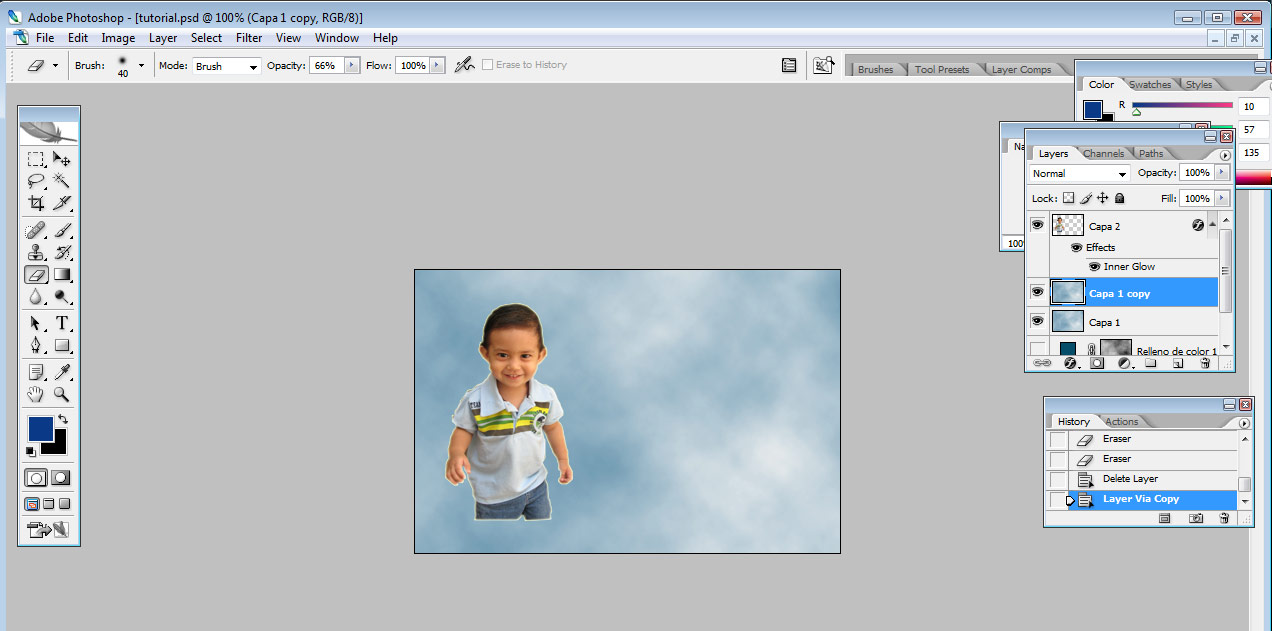Open eraser Opacity slider arrow
Image resolution: width=1272 pixels, height=631 pixels.
click(x=351, y=65)
